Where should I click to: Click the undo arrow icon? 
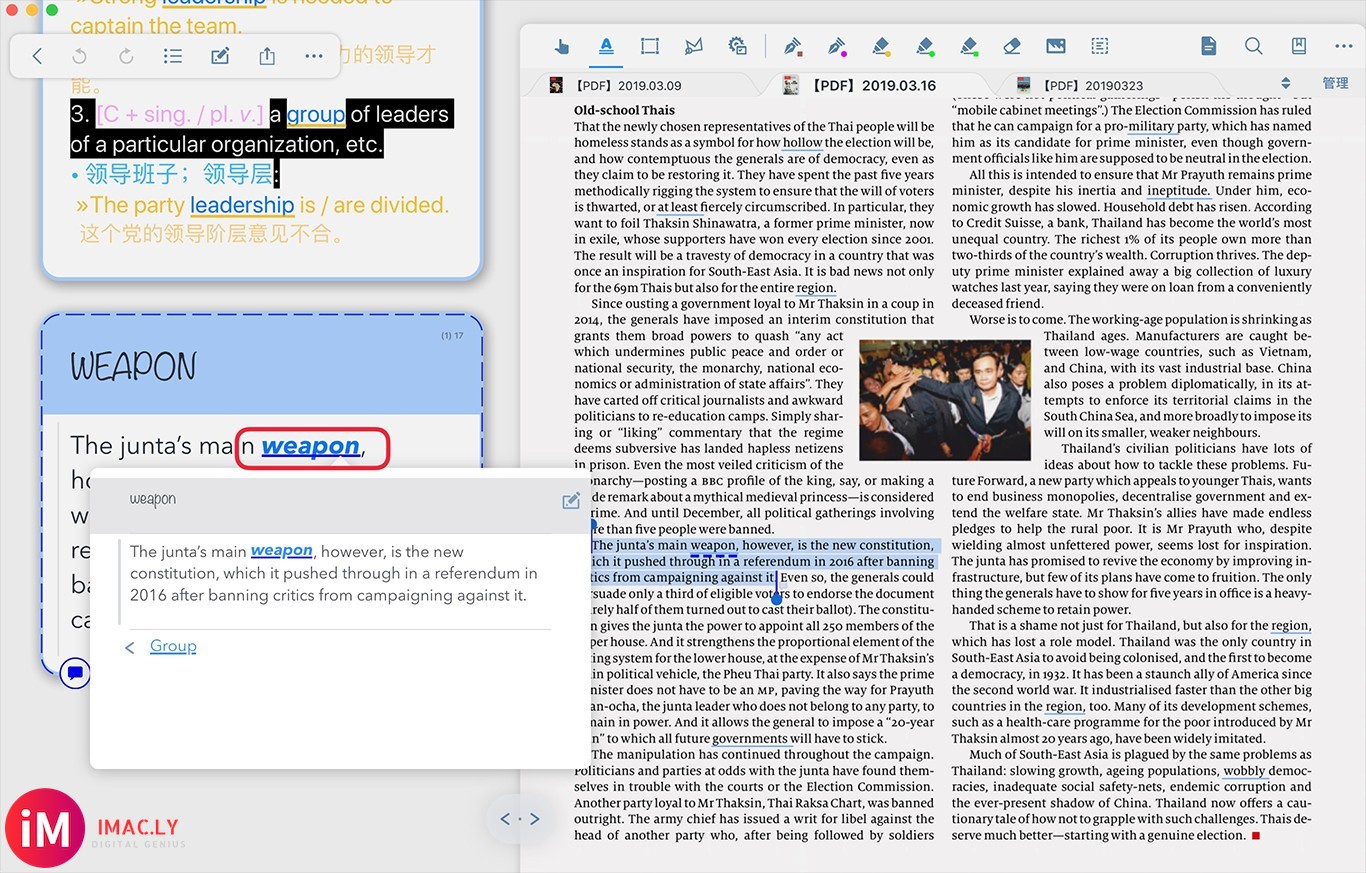pyautogui.click(x=80, y=56)
